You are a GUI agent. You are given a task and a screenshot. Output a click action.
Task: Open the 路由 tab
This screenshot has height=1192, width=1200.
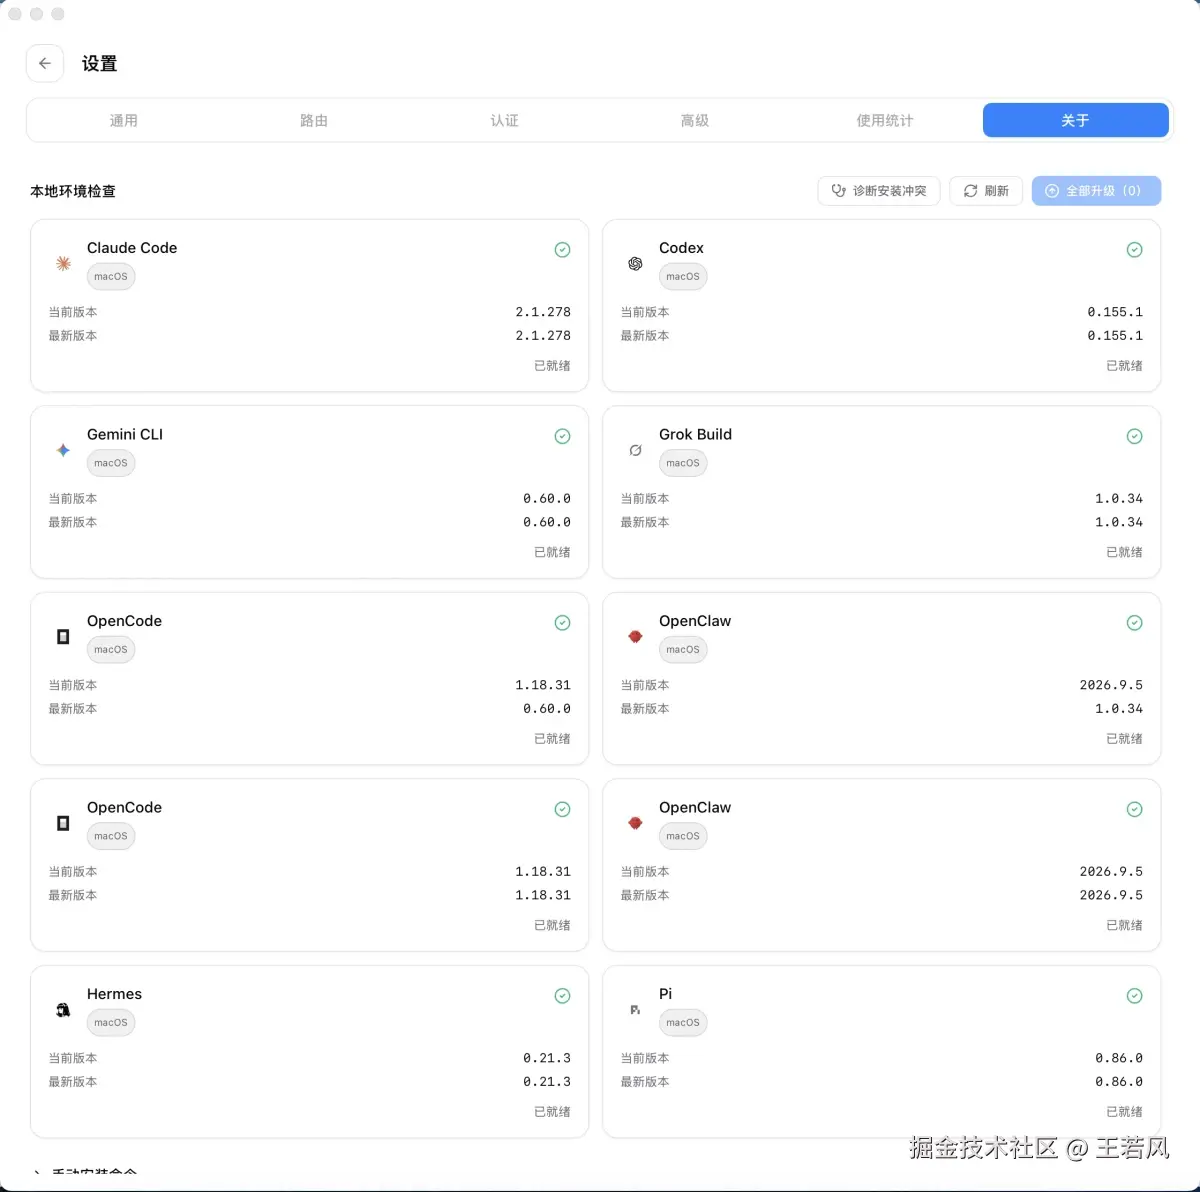[314, 120]
